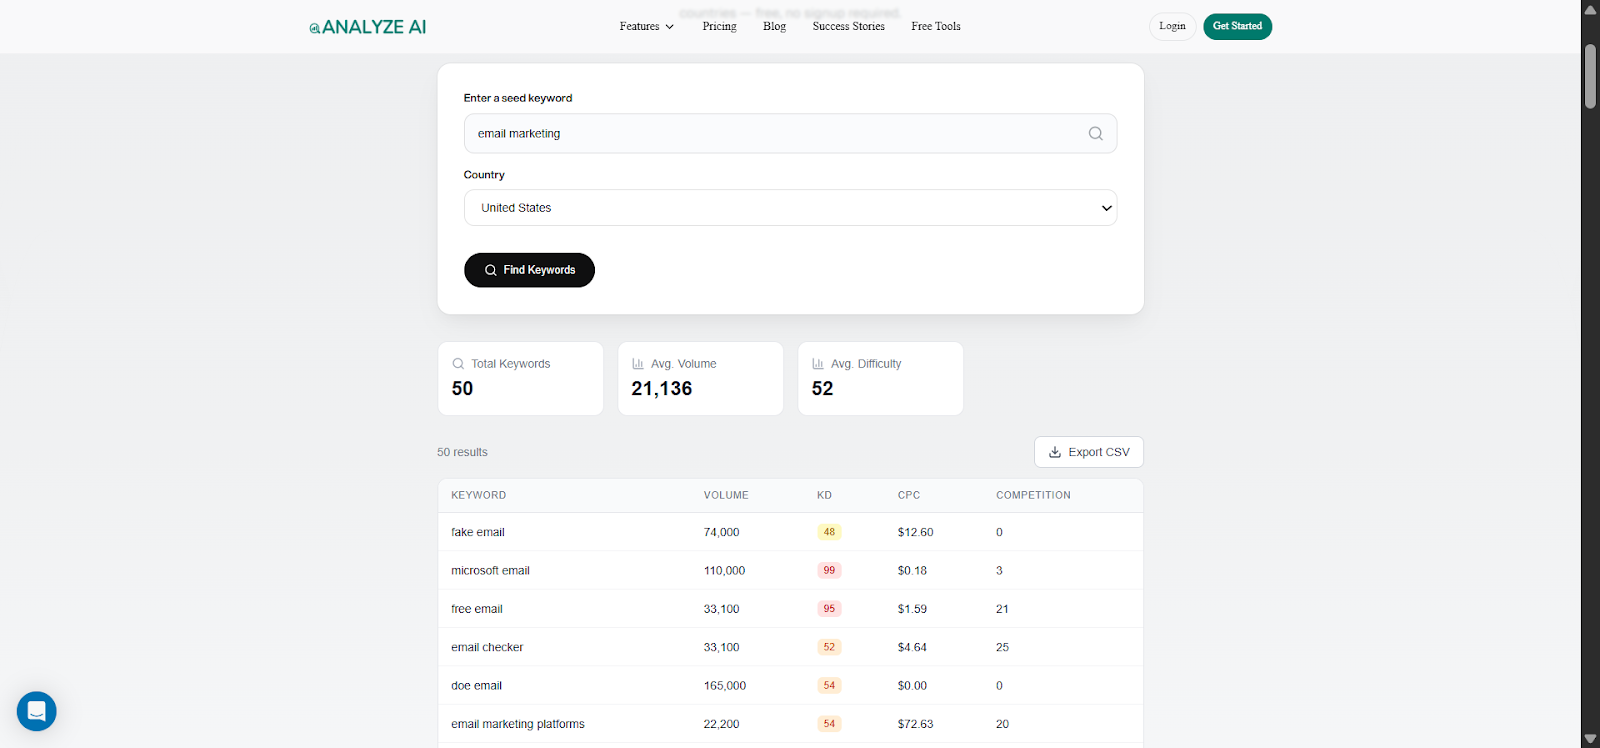Click the KD badge 99 for microsoft email
Image resolution: width=1600 pixels, height=748 pixels.
click(x=829, y=571)
